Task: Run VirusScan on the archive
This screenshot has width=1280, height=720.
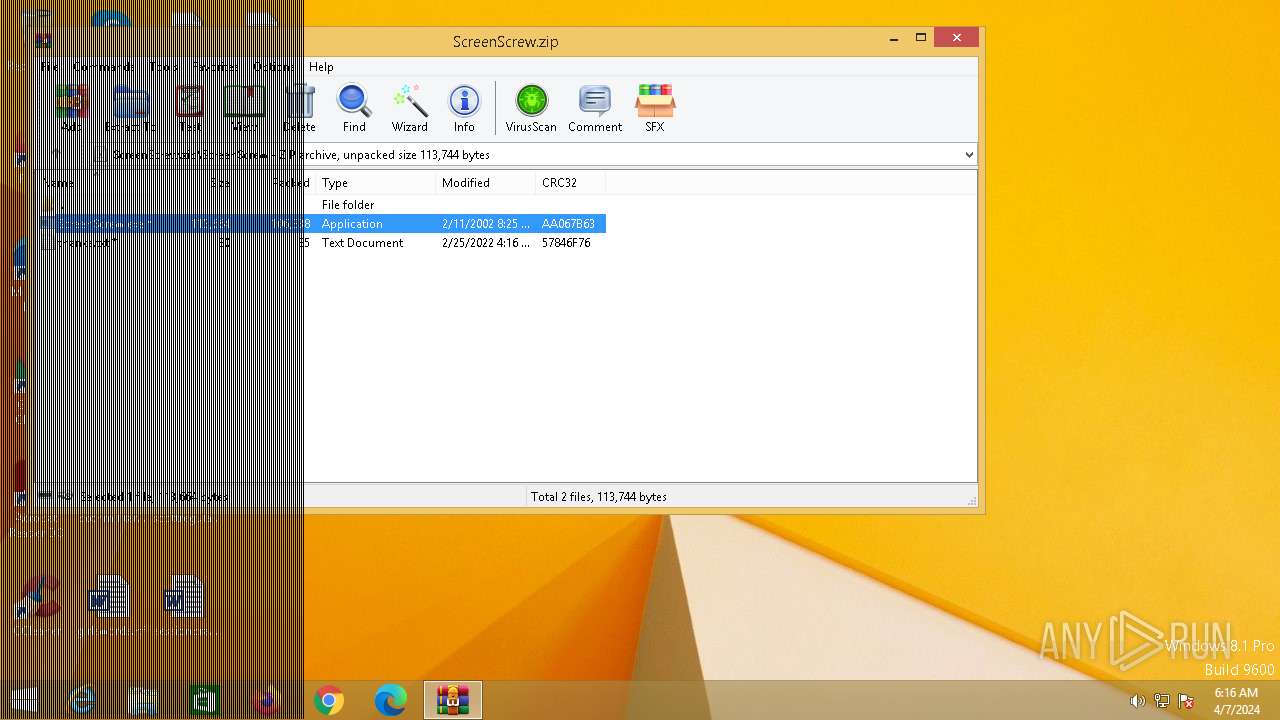Action: [531, 108]
